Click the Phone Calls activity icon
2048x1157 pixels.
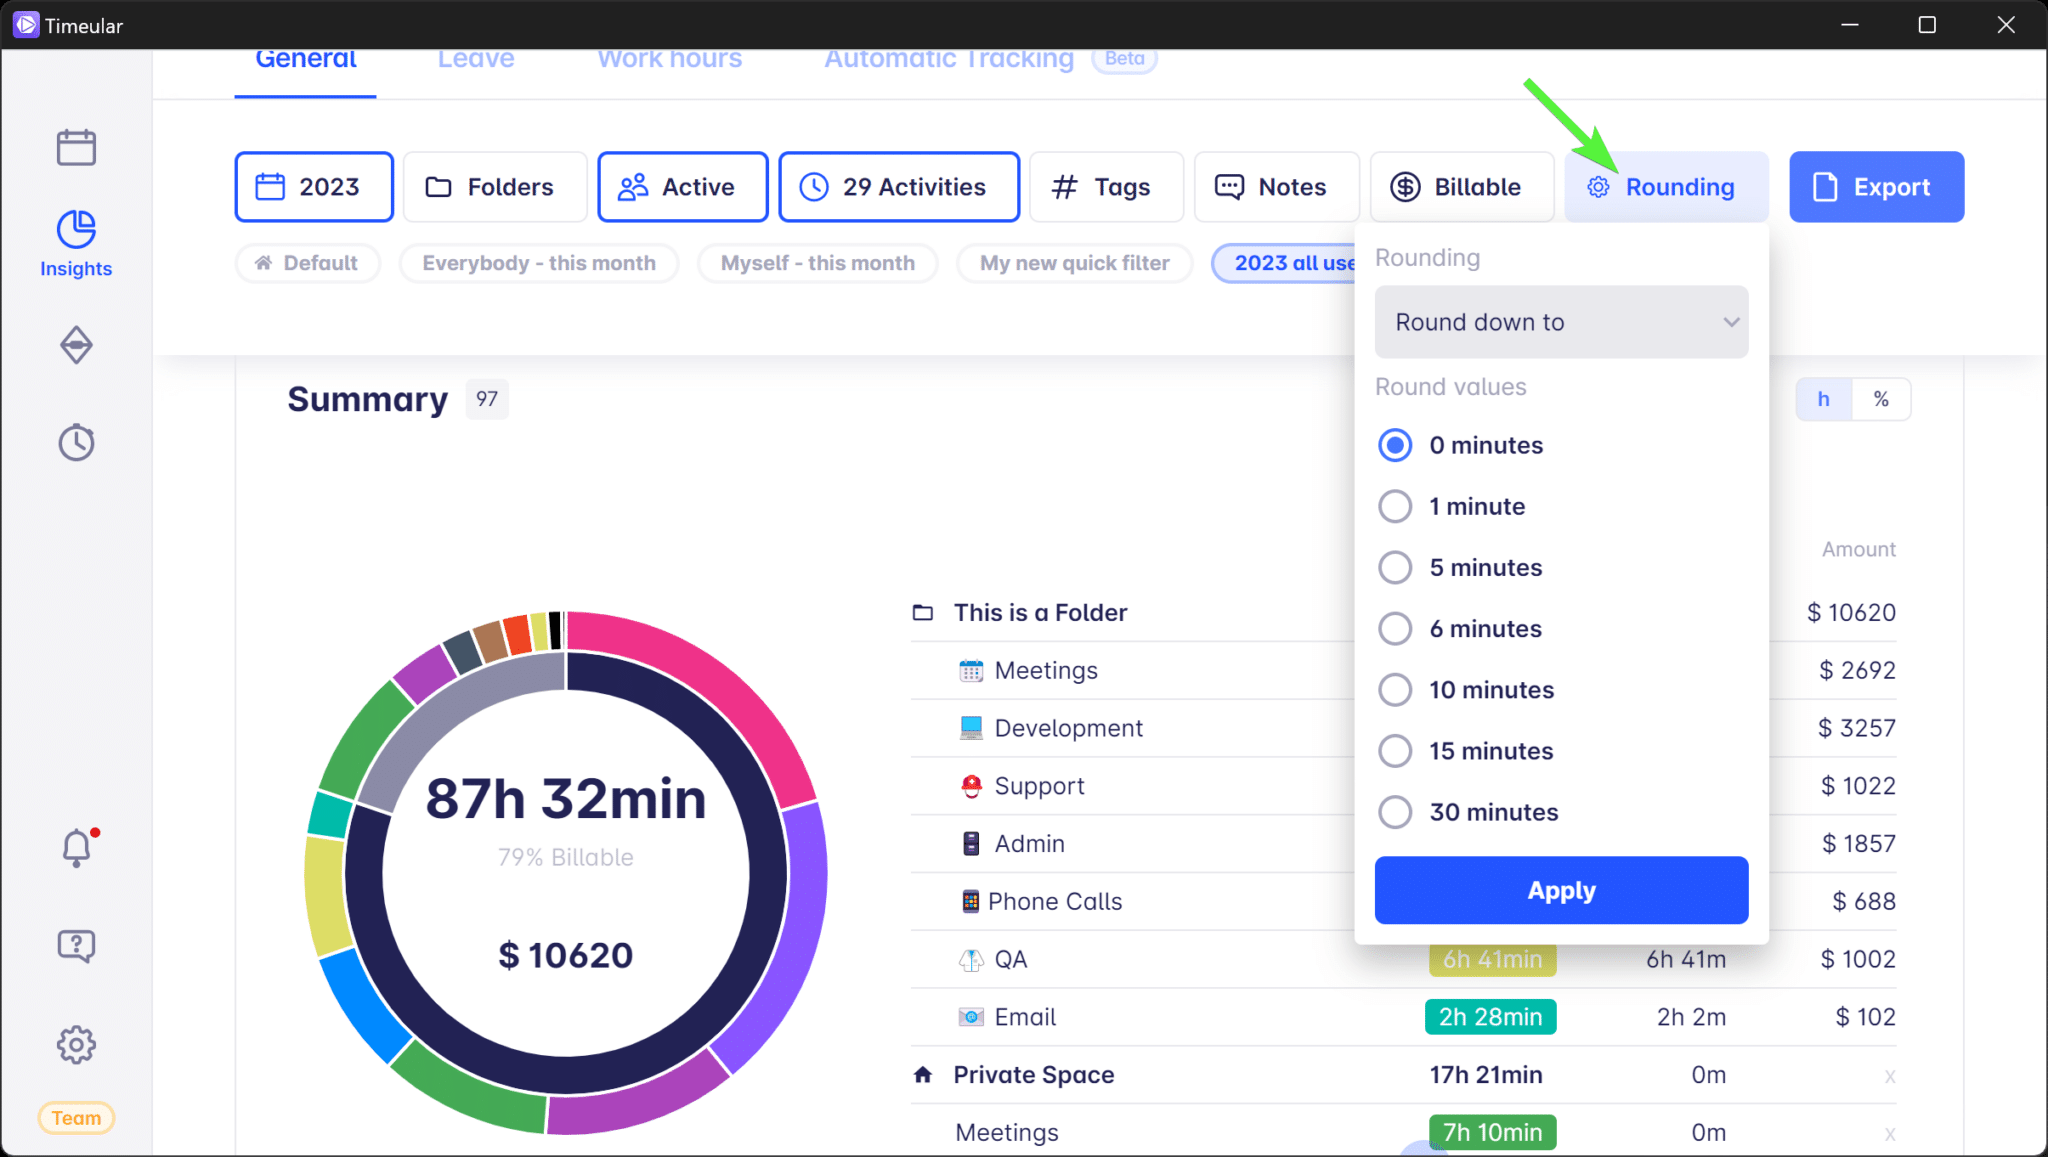(970, 901)
